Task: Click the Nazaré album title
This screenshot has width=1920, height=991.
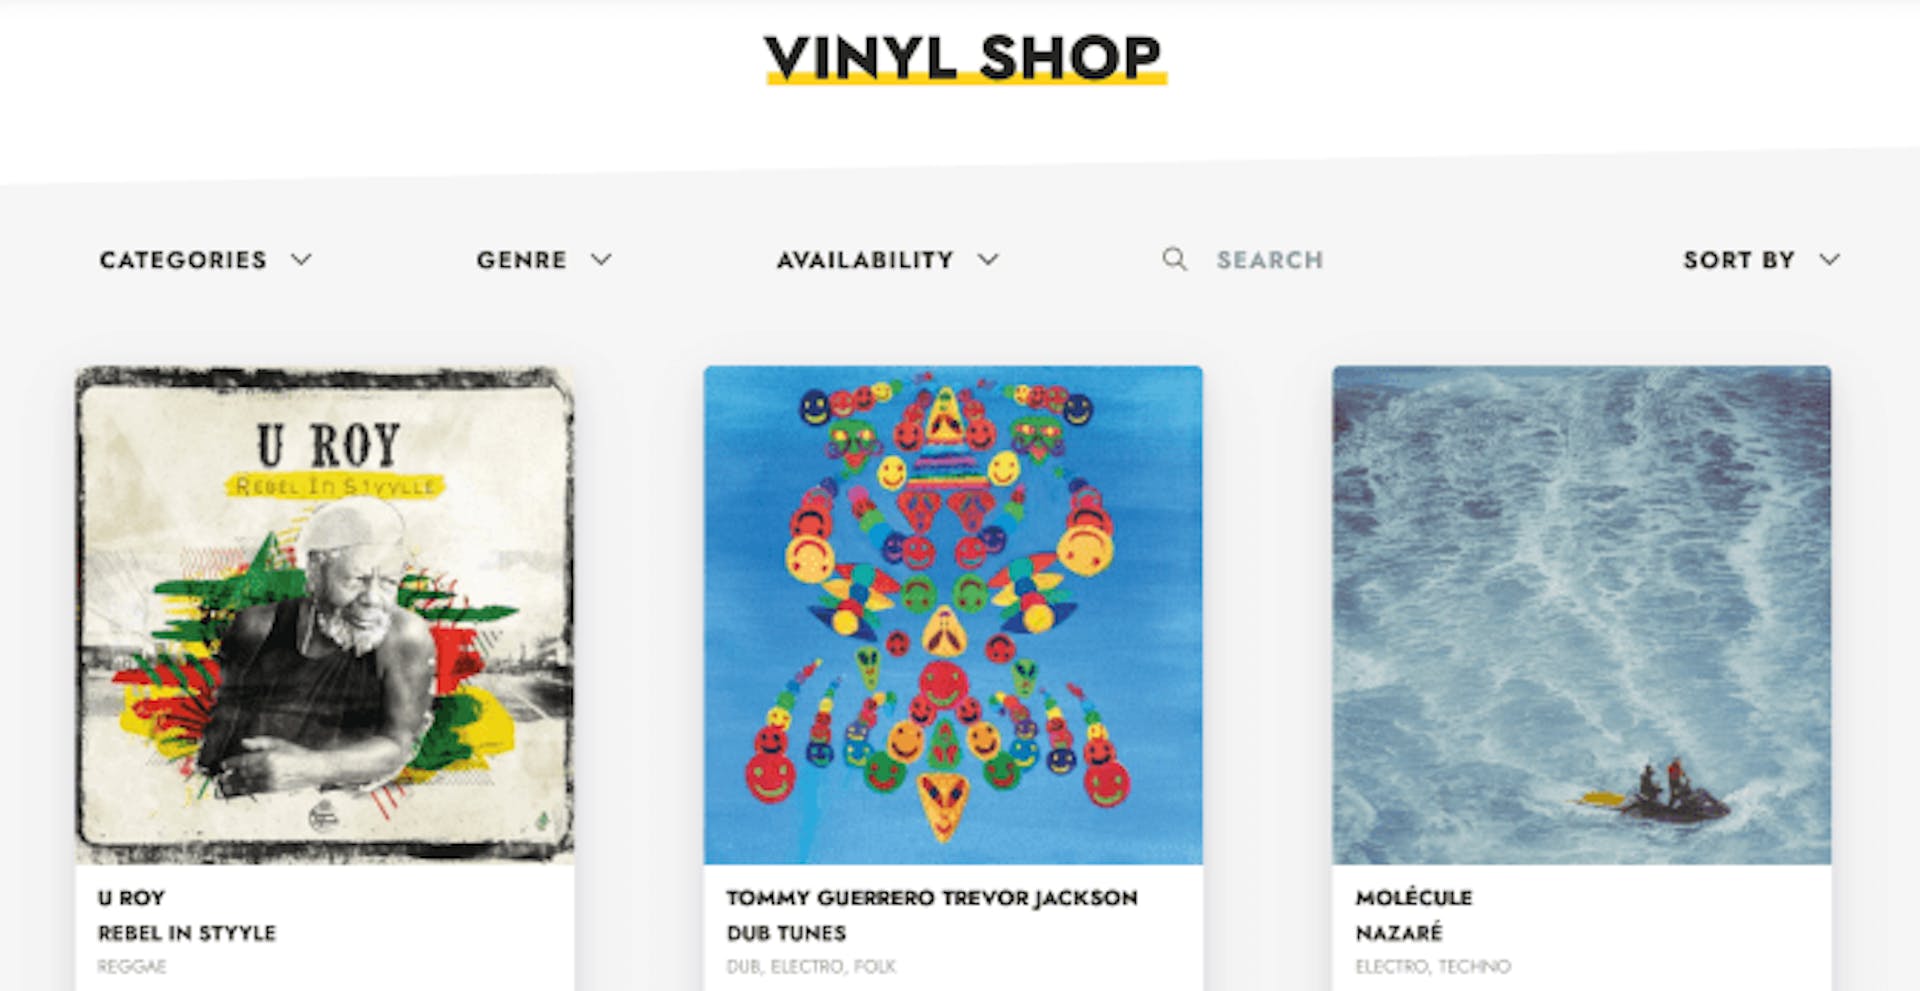Action: pyautogui.click(x=1399, y=933)
